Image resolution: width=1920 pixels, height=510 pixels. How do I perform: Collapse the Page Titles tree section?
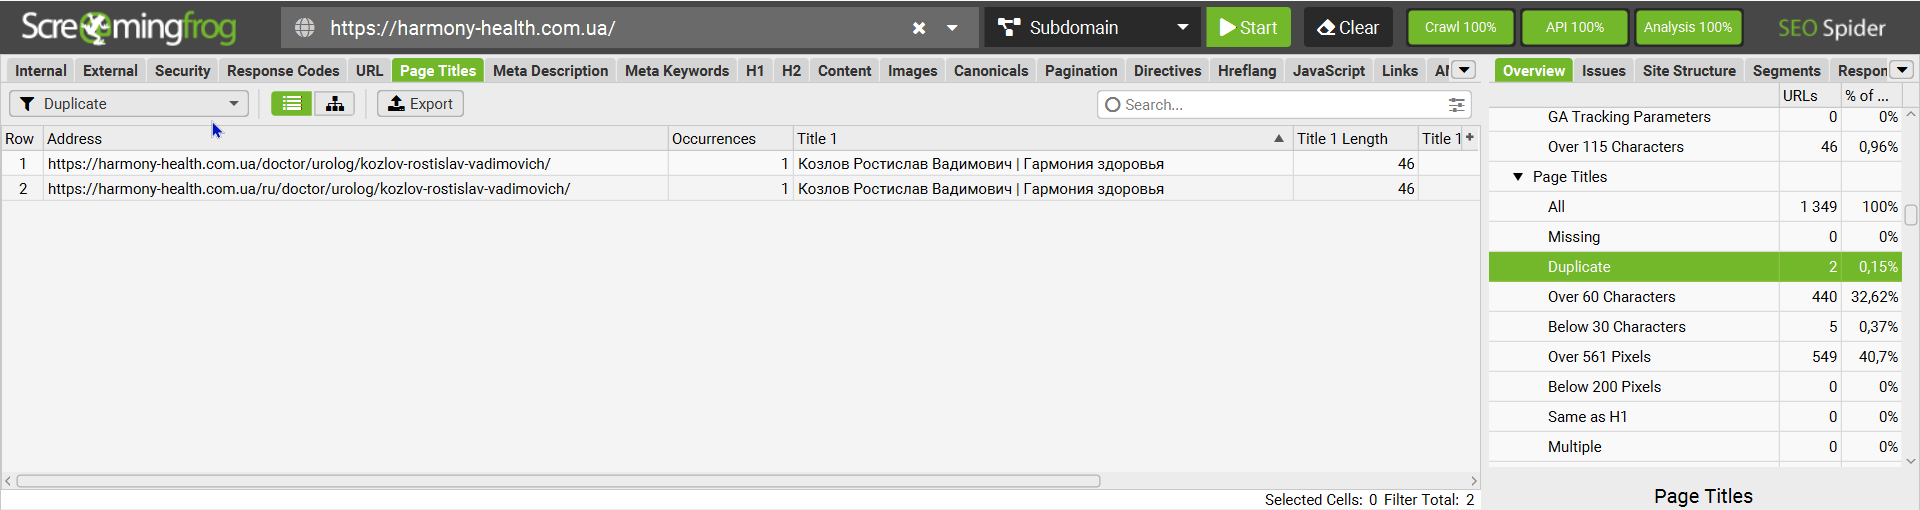[x=1518, y=177]
